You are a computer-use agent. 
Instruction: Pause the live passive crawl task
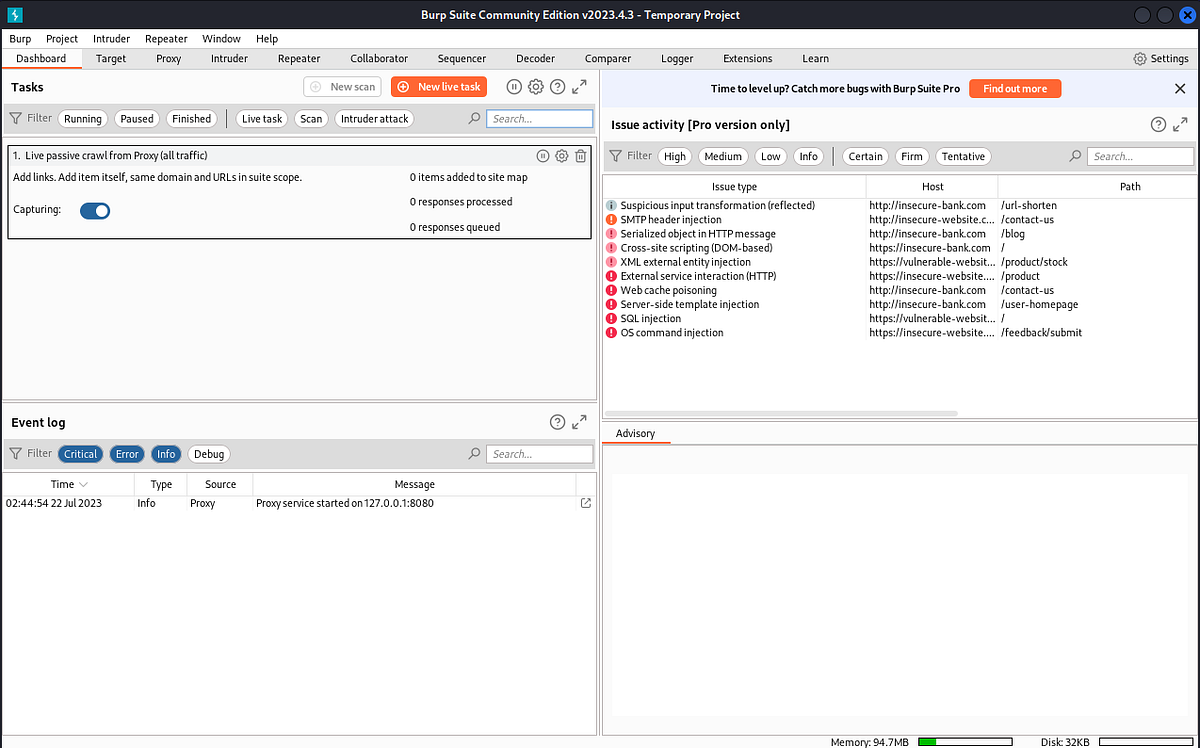[x=543, y=155]
